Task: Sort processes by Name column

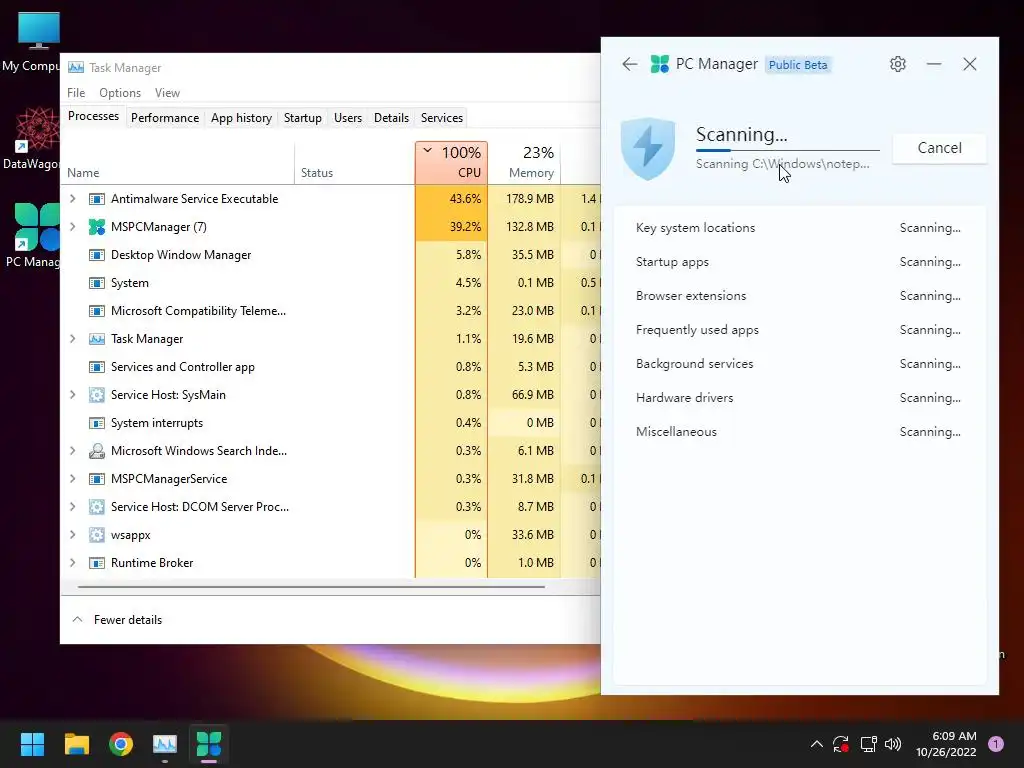Action: coord(178,163)
